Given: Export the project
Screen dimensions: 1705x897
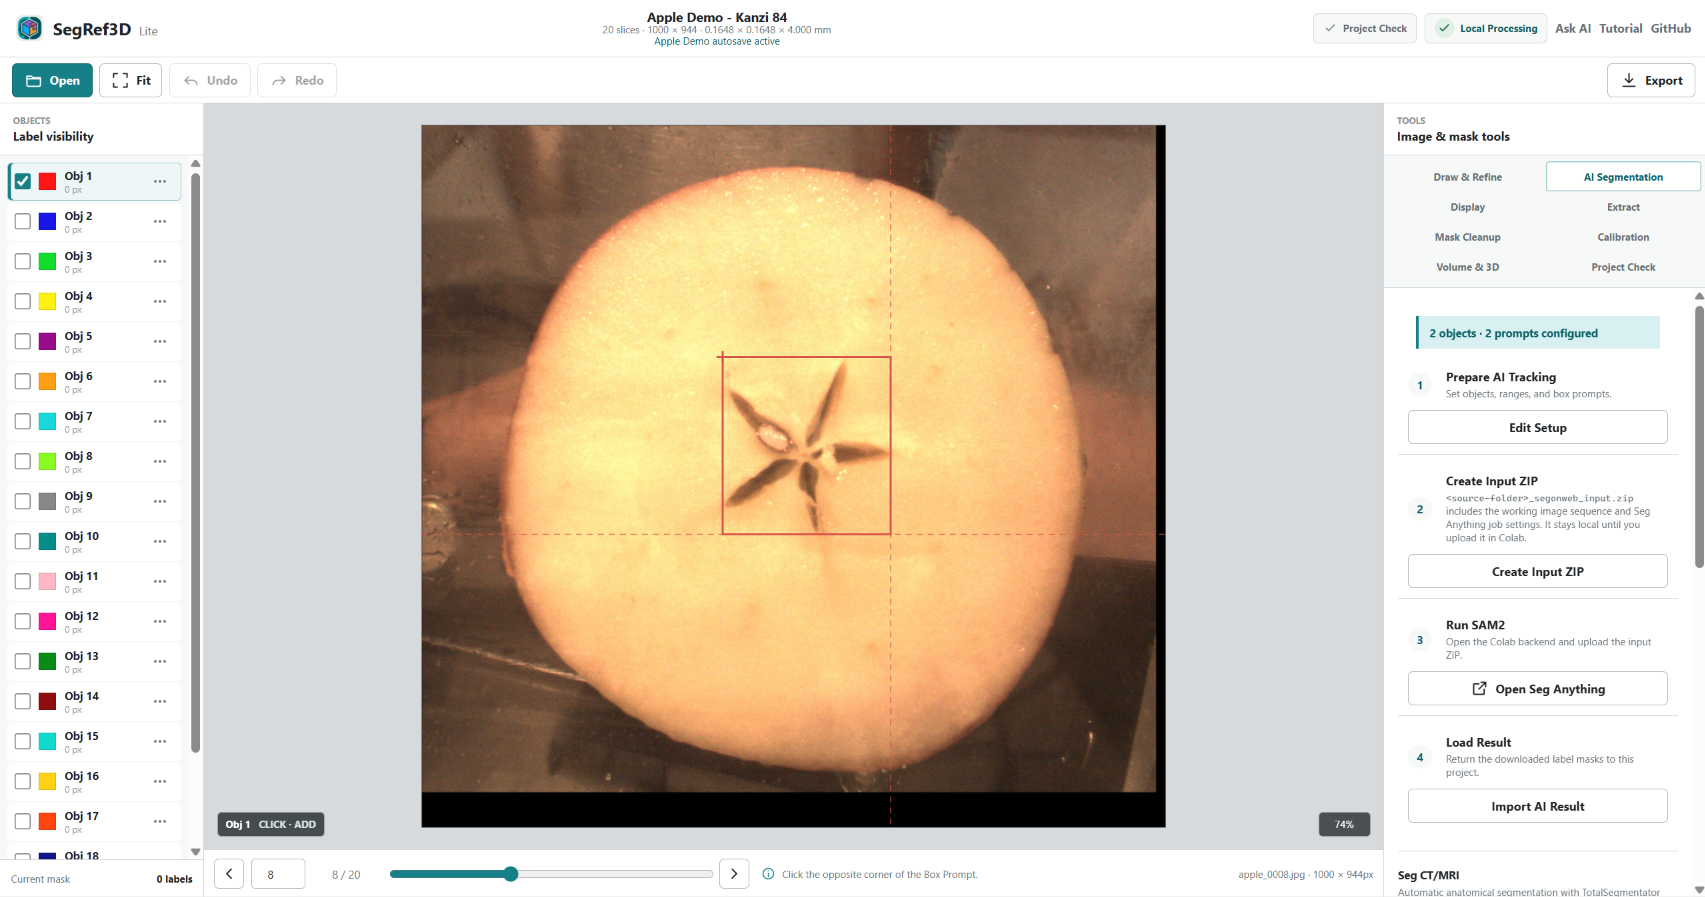Looking at the screenshot, I should [x=1651, y=80].
